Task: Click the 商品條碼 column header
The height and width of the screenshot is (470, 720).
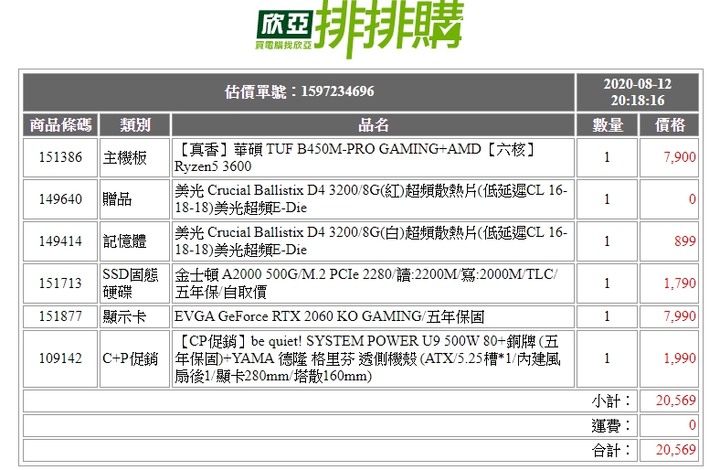Action: coord(60,125)
